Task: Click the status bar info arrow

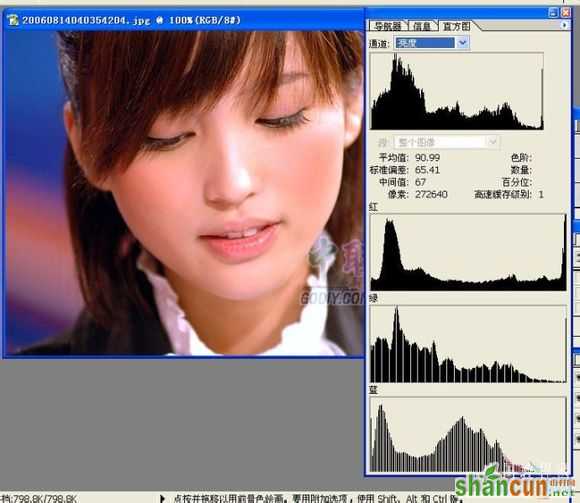Action: (x=162, y=498)
